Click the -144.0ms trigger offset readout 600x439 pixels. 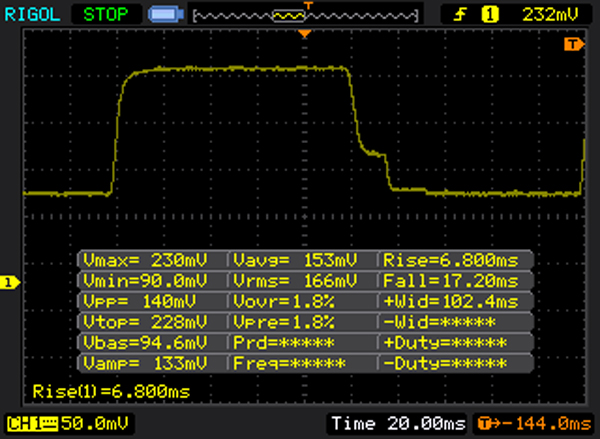tap(534, 424)
